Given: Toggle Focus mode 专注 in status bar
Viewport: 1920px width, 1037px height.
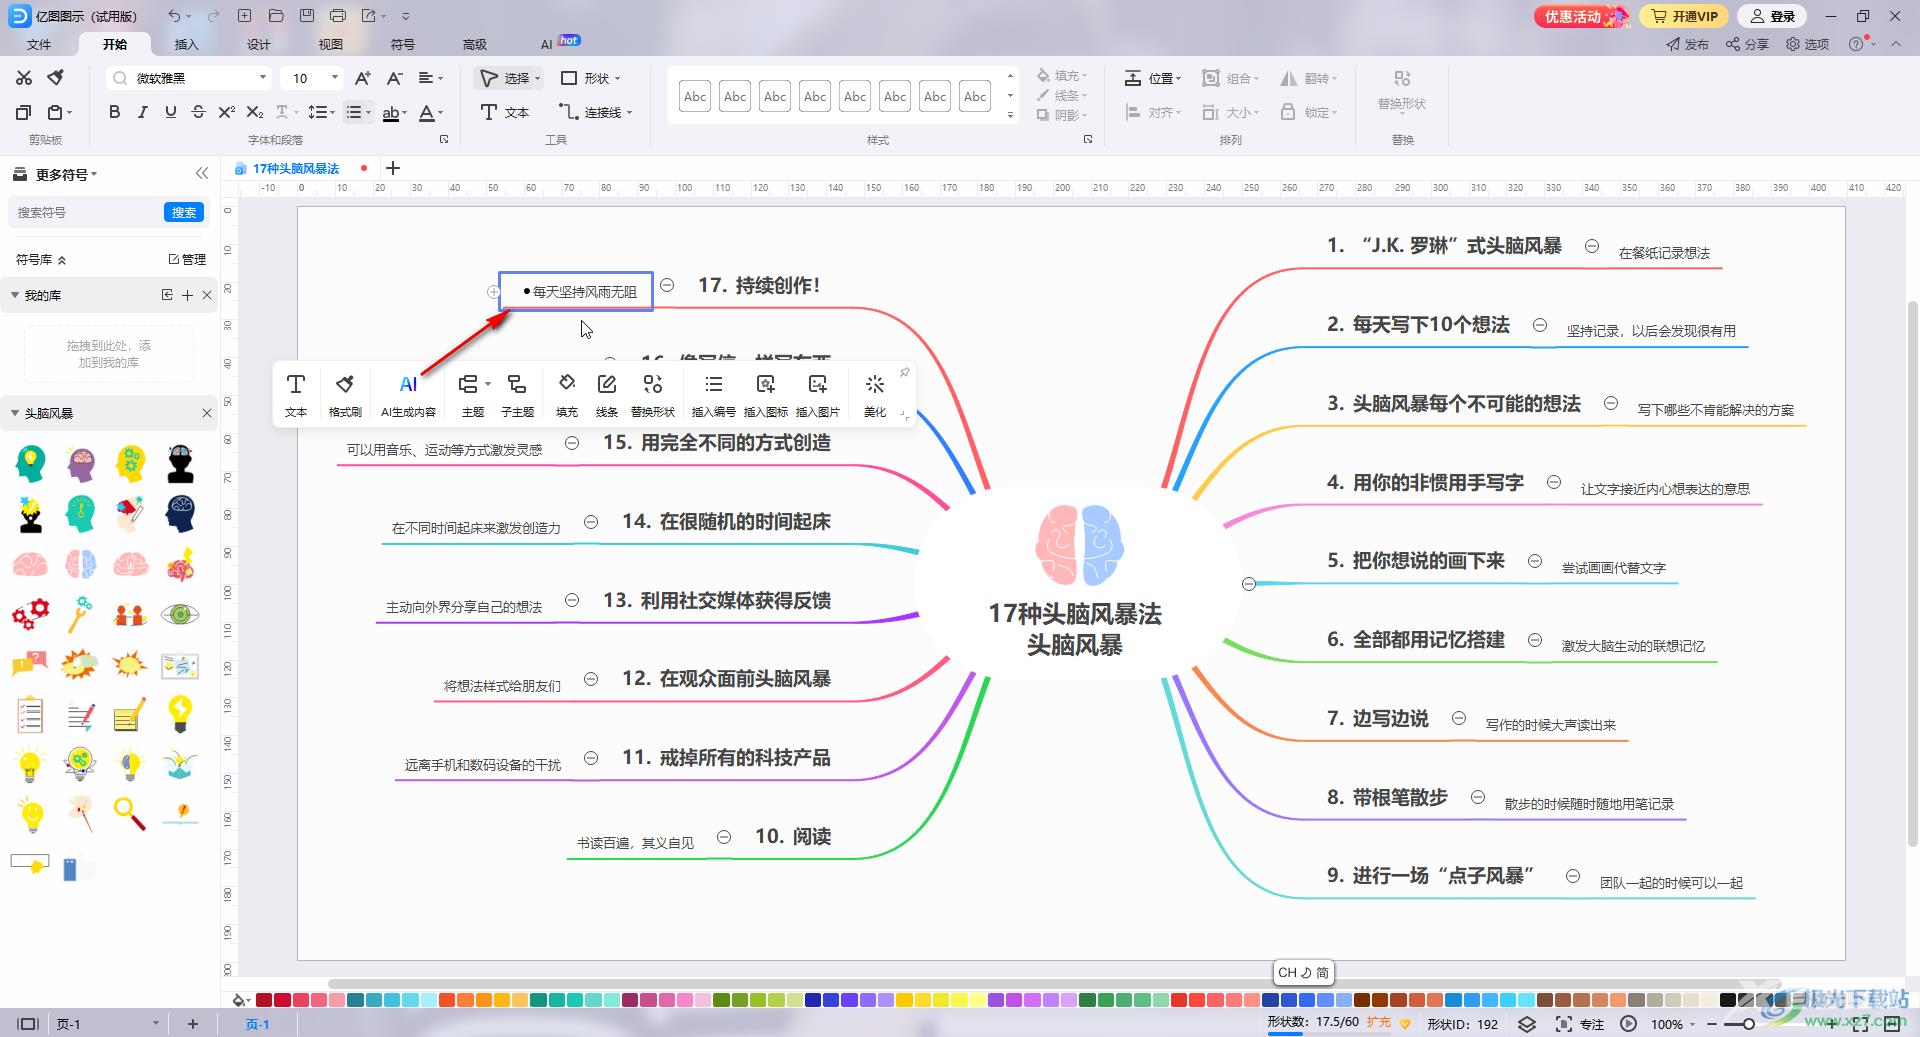Looking at the screenshot, I should point(1580,1024).
